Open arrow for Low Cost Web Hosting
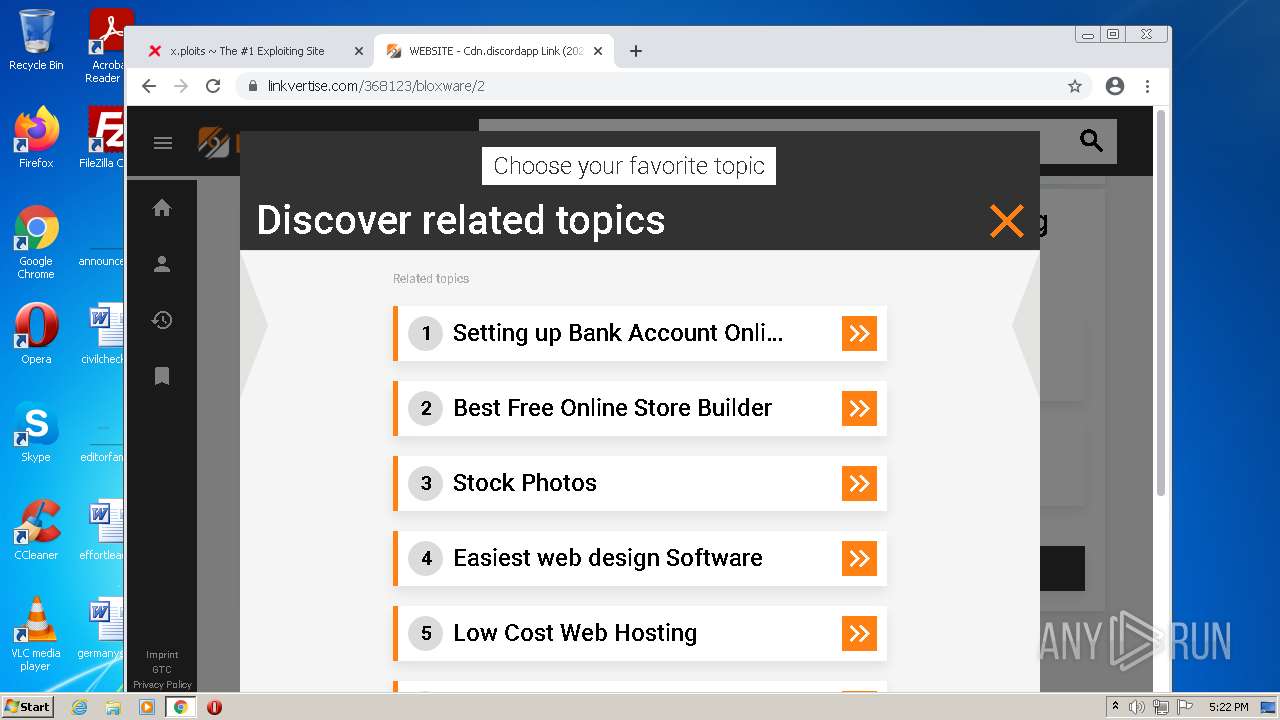This screenshot has height=720, width=1280. (859, 633)
